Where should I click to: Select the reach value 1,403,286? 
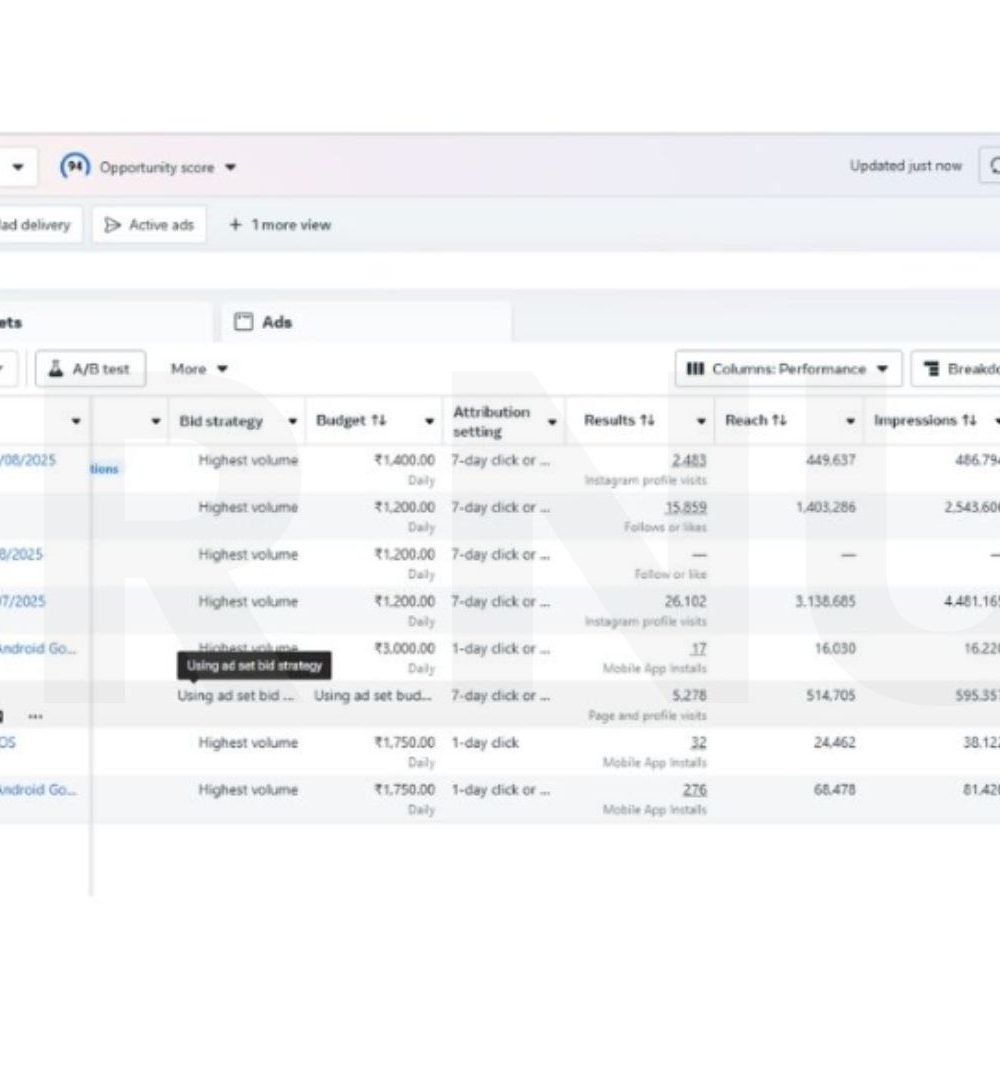pyautogui.click(x=826, y=508)
